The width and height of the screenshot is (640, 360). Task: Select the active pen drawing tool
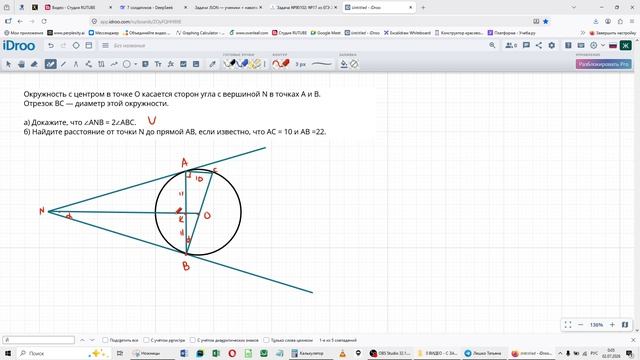pyautogui.click(x=51, y=64)
